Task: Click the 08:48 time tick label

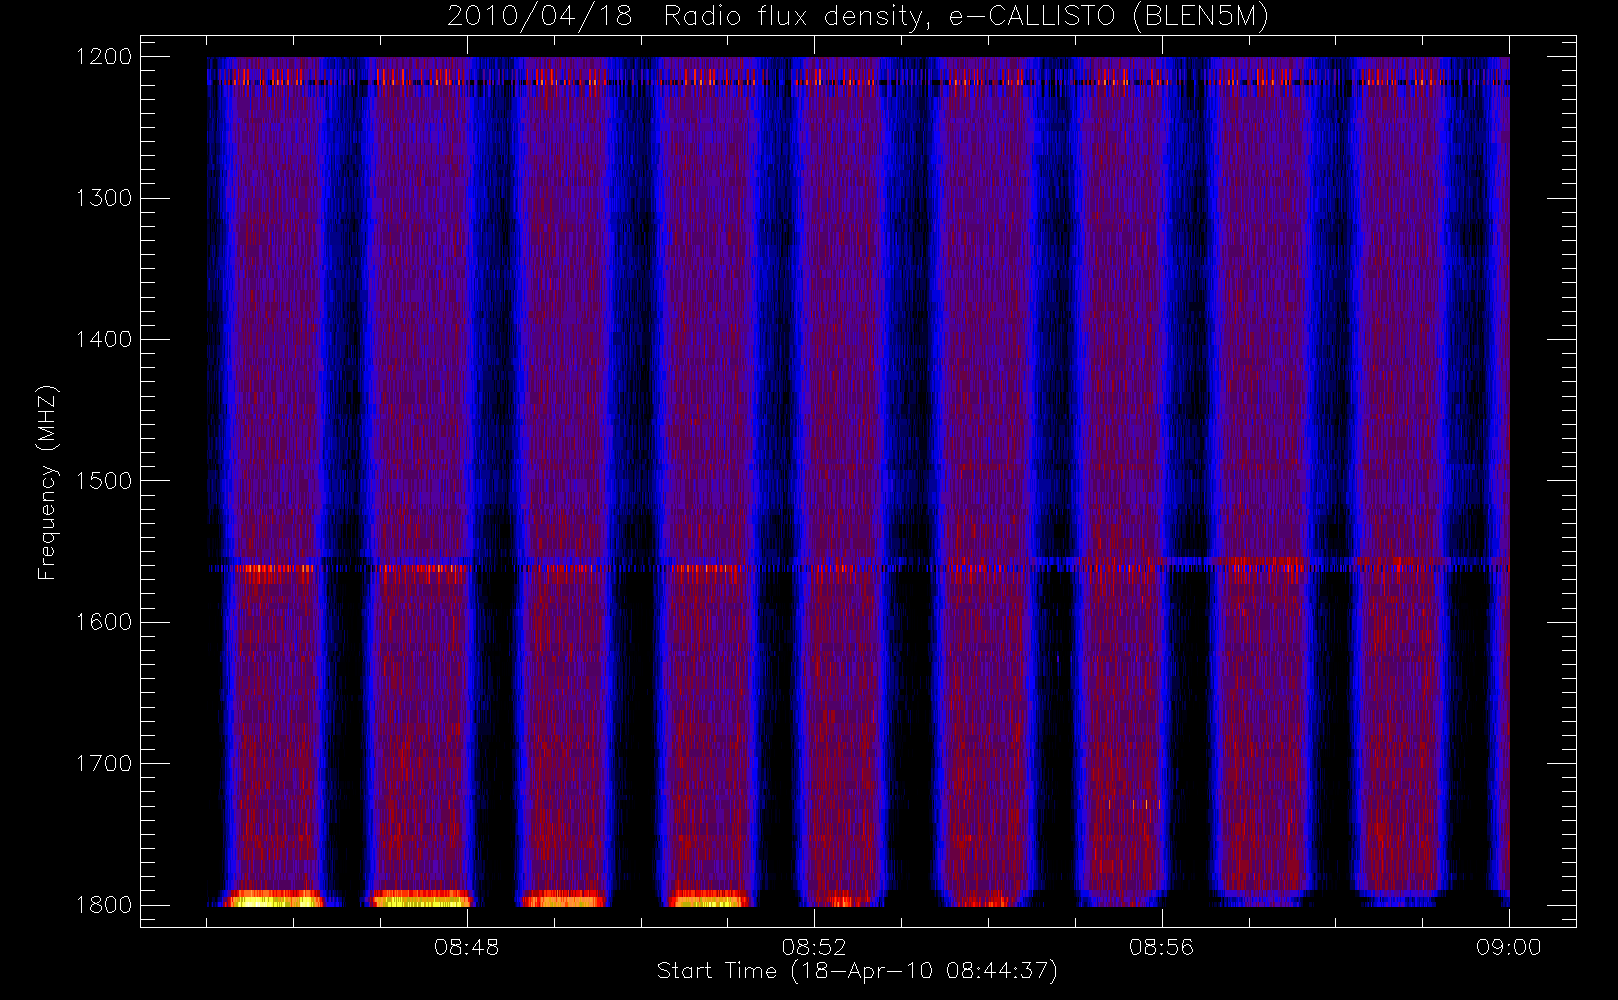Action: [x=466, y=947]
